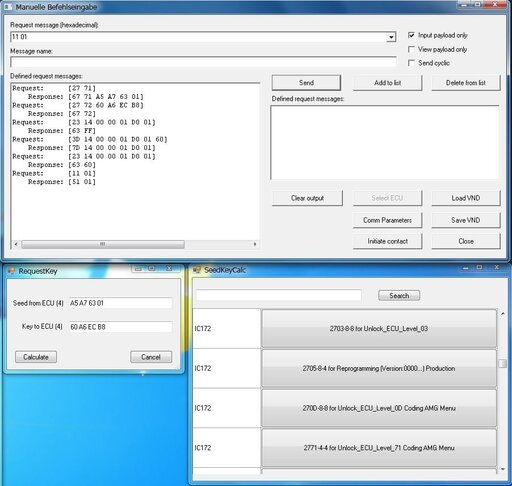Click the horizontal scrollbar left arrow in output
The image size is (512, 486).
tap(16, 244)
